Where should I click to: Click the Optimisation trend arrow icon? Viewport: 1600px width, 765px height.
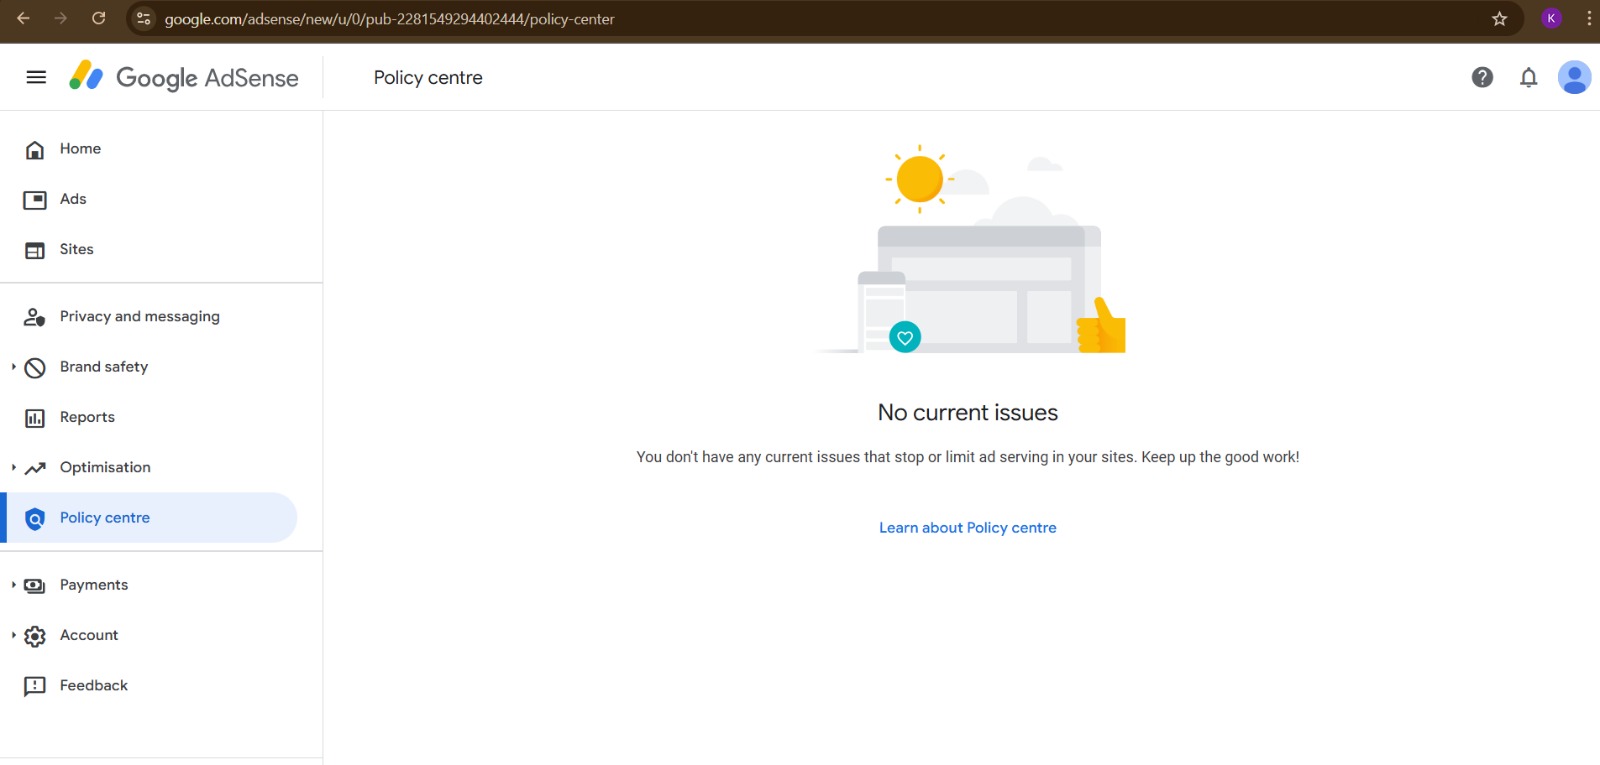(35, 468)
